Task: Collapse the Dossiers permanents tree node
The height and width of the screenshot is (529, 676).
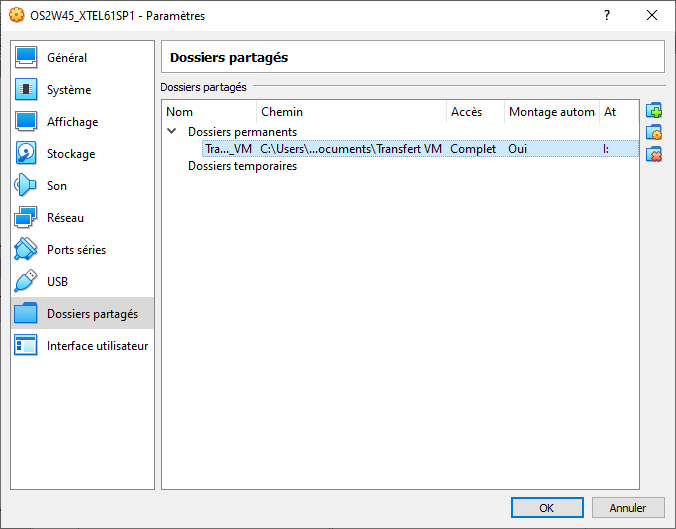Action: pos(172,131)
